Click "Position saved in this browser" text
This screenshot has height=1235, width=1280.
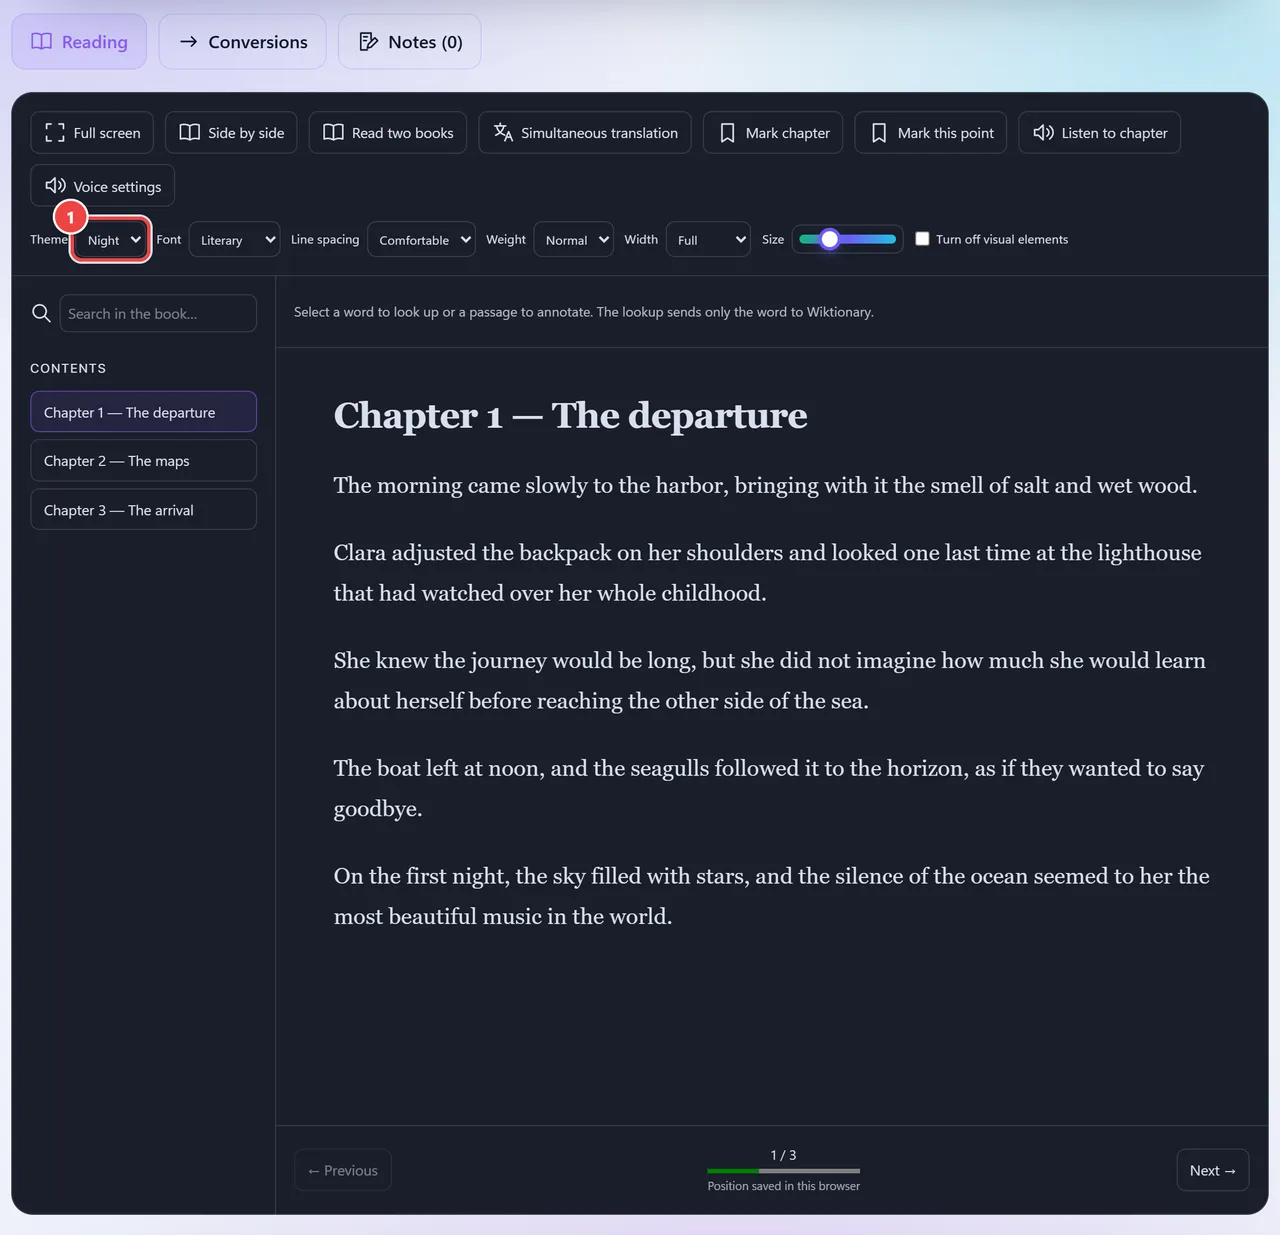(784, 1186)
